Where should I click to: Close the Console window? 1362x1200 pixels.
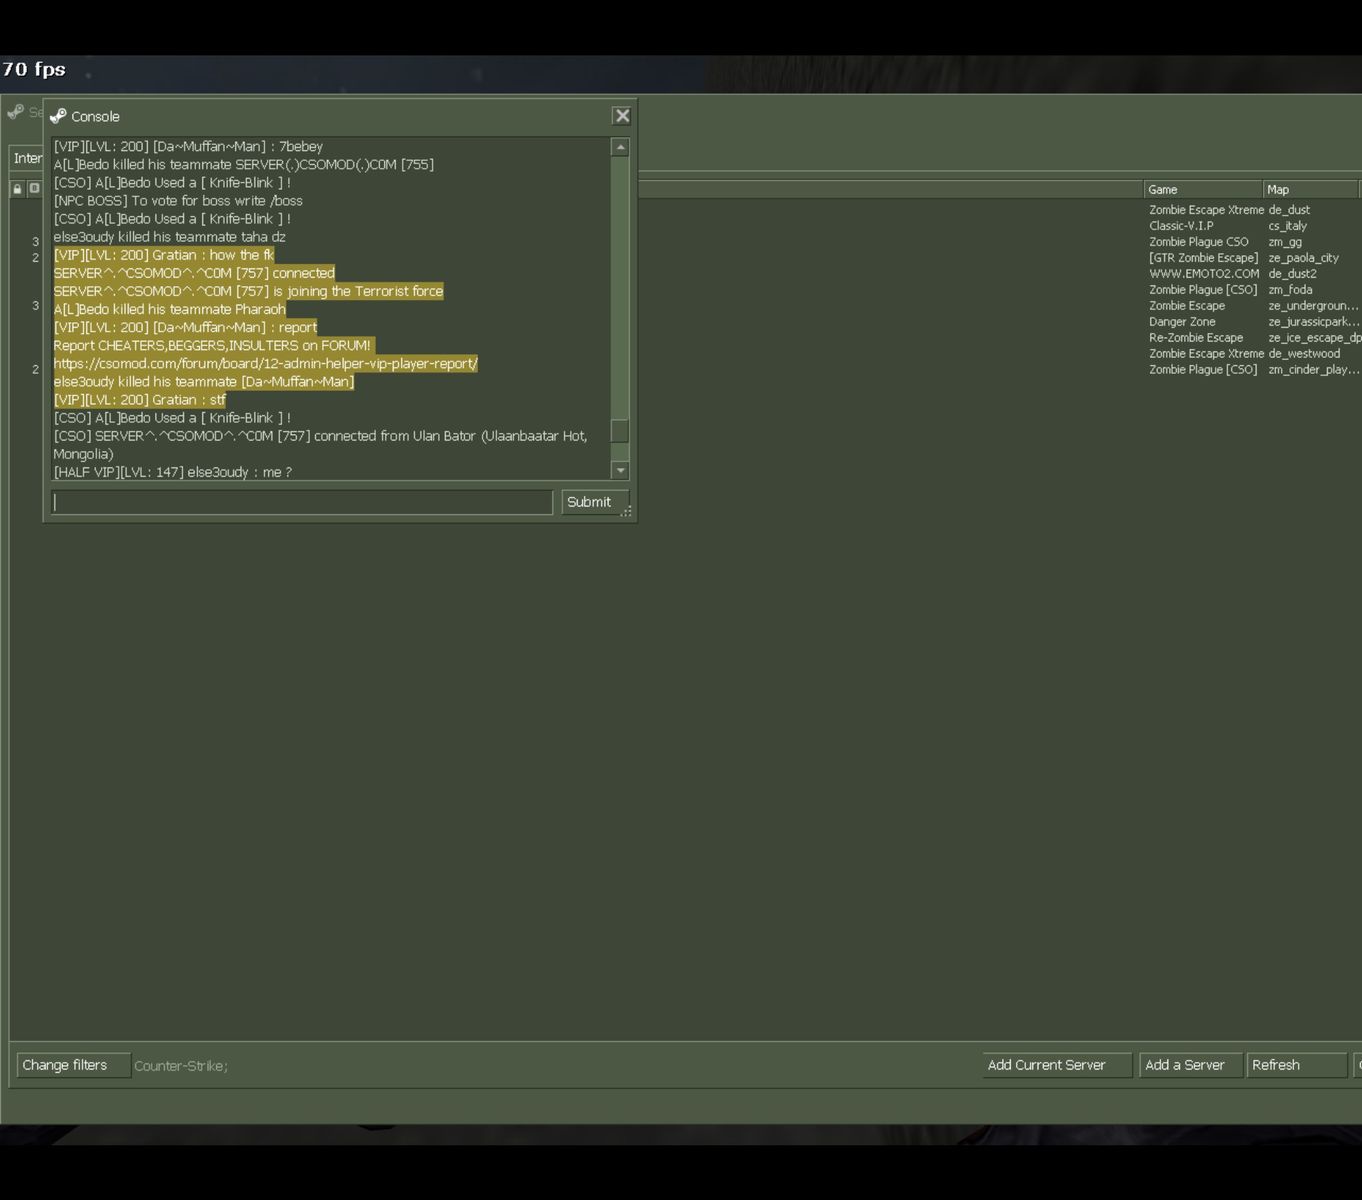[622, 116]
